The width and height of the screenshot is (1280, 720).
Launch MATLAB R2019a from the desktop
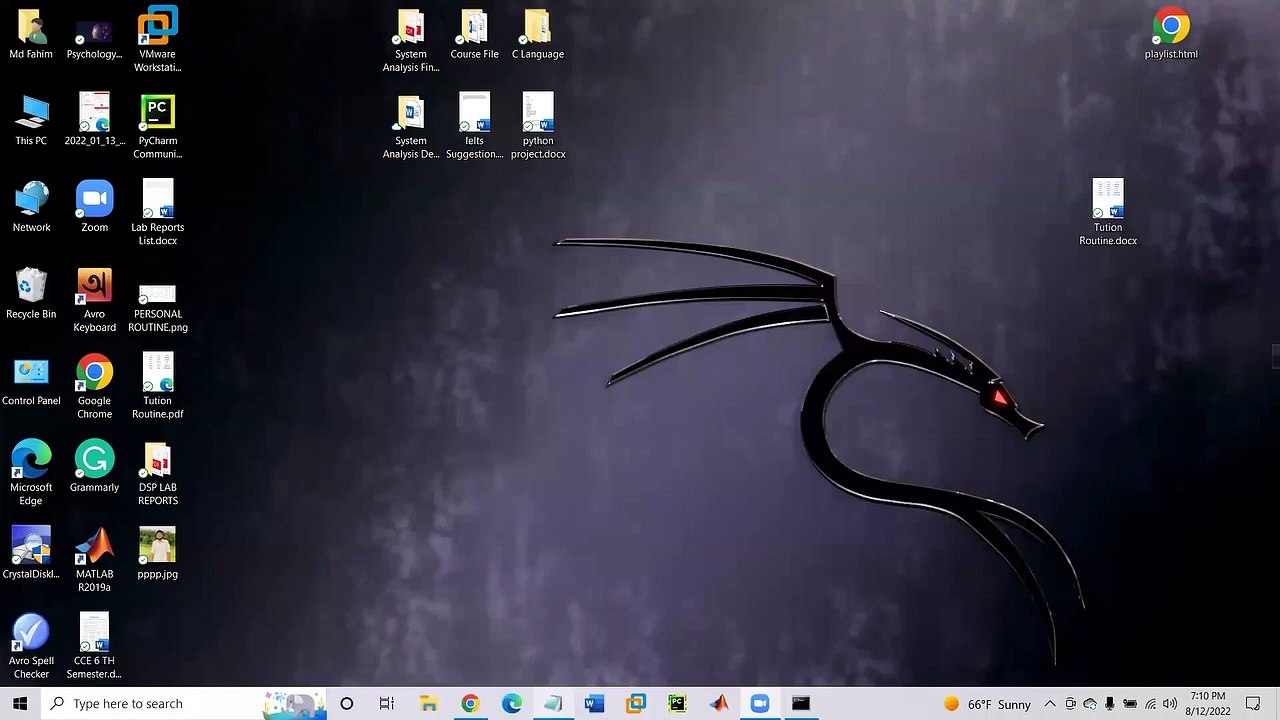94,560
